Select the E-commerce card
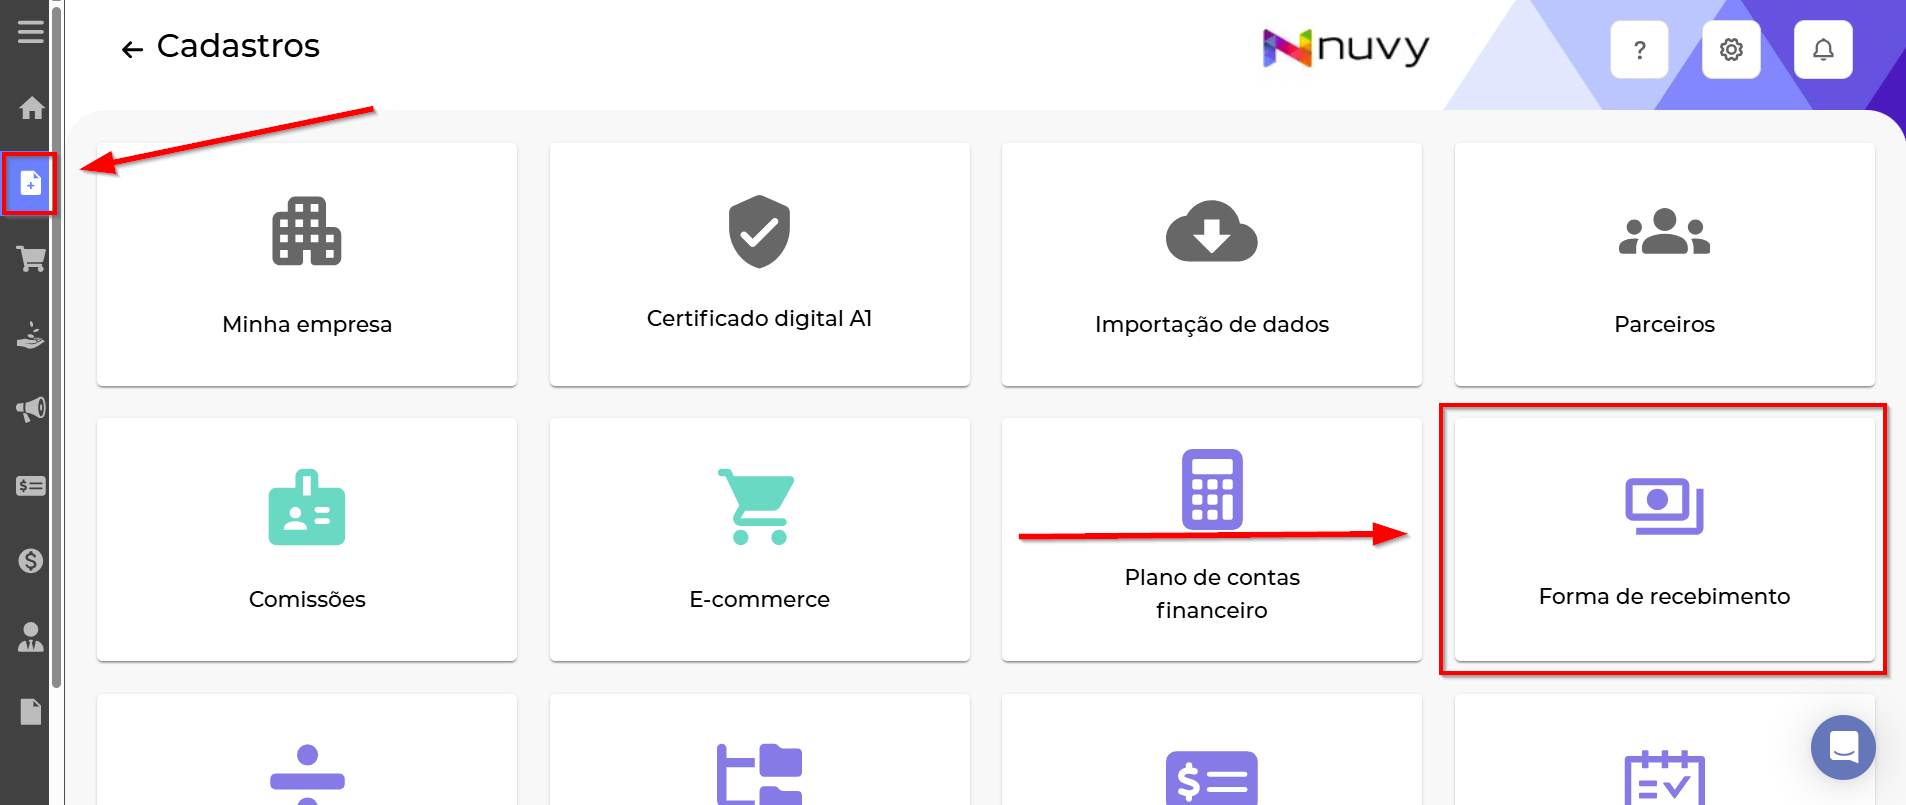This screenshot has width=1906, height=805. coord(759,540)
